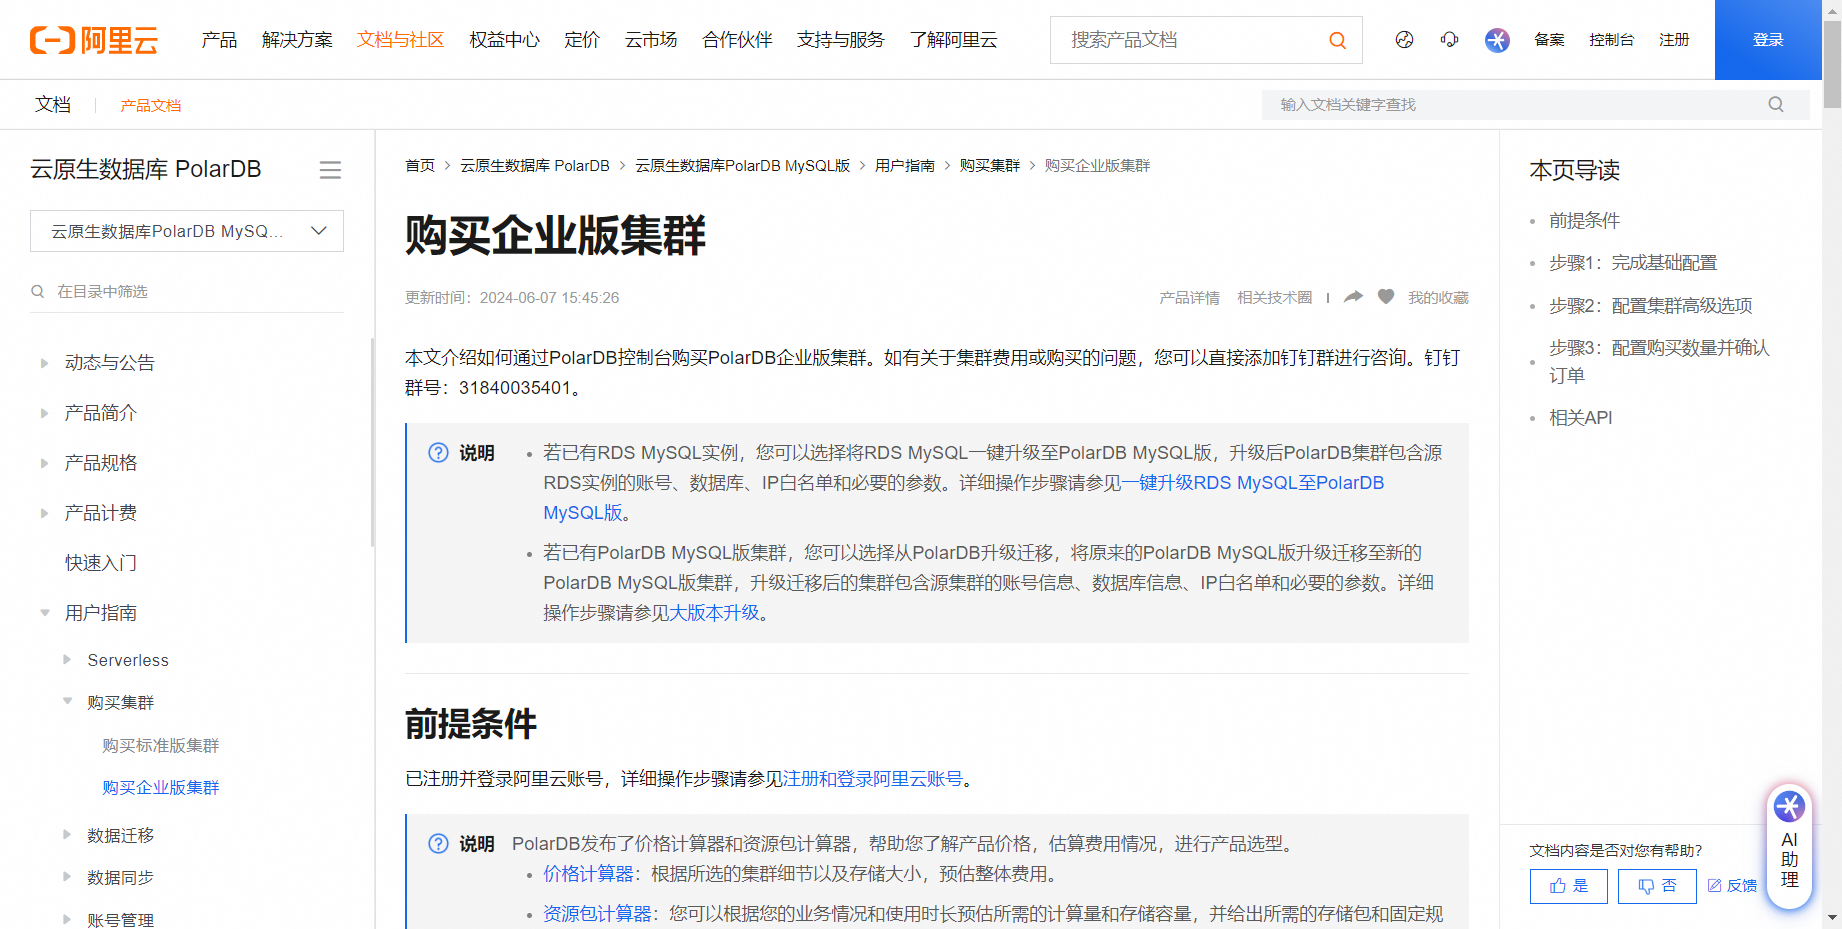This screenshot has width=1842, height=929.
Task: Click the 产品文档 tab link
Action: 151,105
